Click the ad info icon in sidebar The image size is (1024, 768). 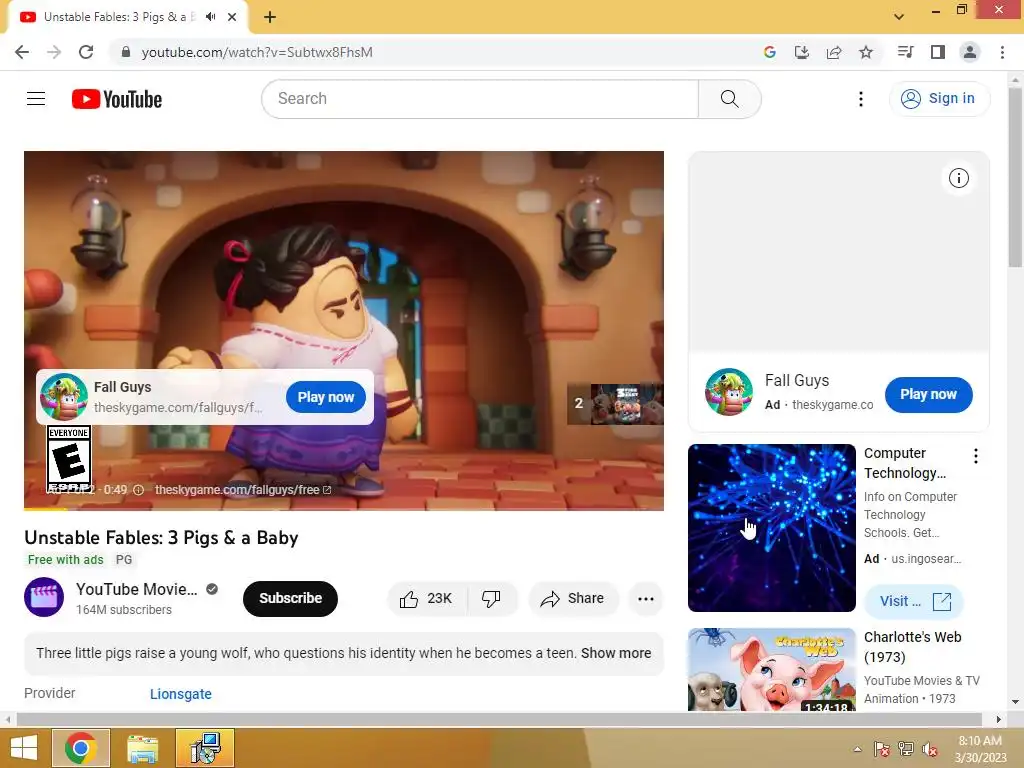point(958,178)
